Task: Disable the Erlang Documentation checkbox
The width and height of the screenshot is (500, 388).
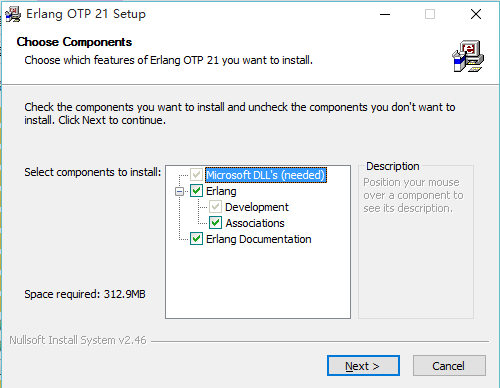Action: 196,239
